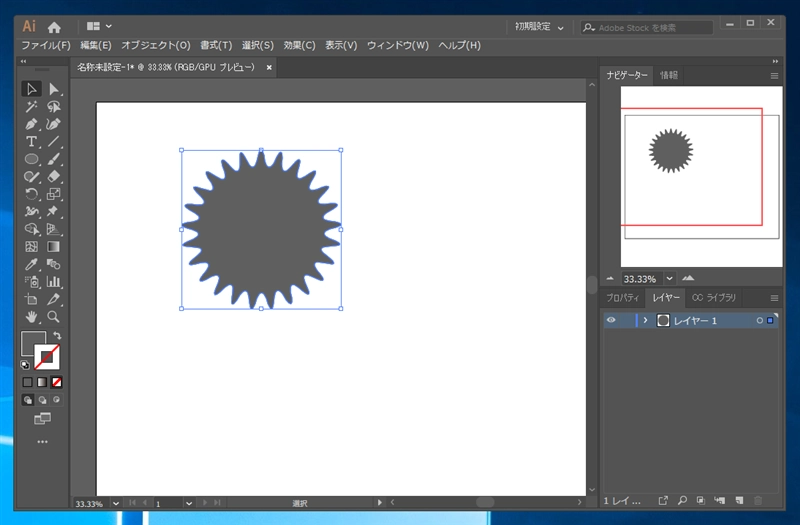The image size is (800, 525).
Task: Set the None color mode
Action: point(57,382)
